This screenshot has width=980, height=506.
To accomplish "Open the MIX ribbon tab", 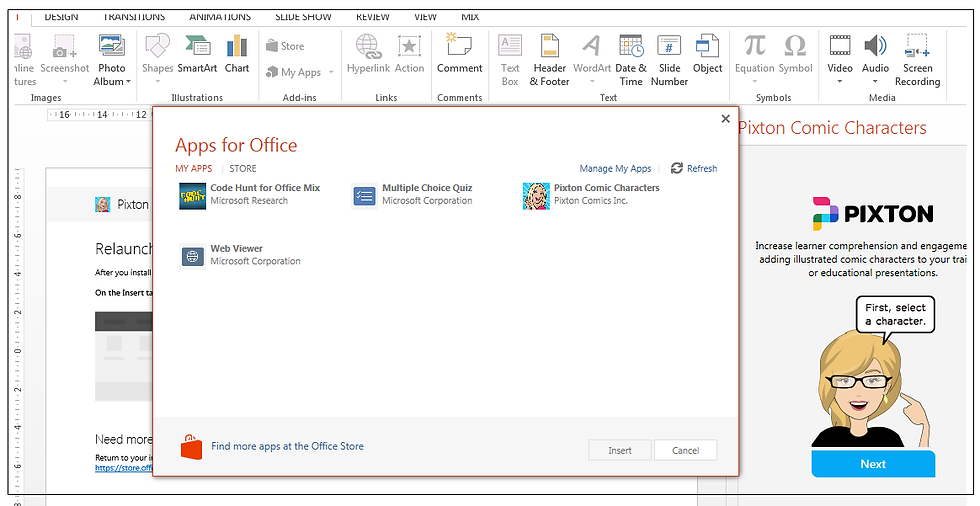I will [x=470, y=17].
